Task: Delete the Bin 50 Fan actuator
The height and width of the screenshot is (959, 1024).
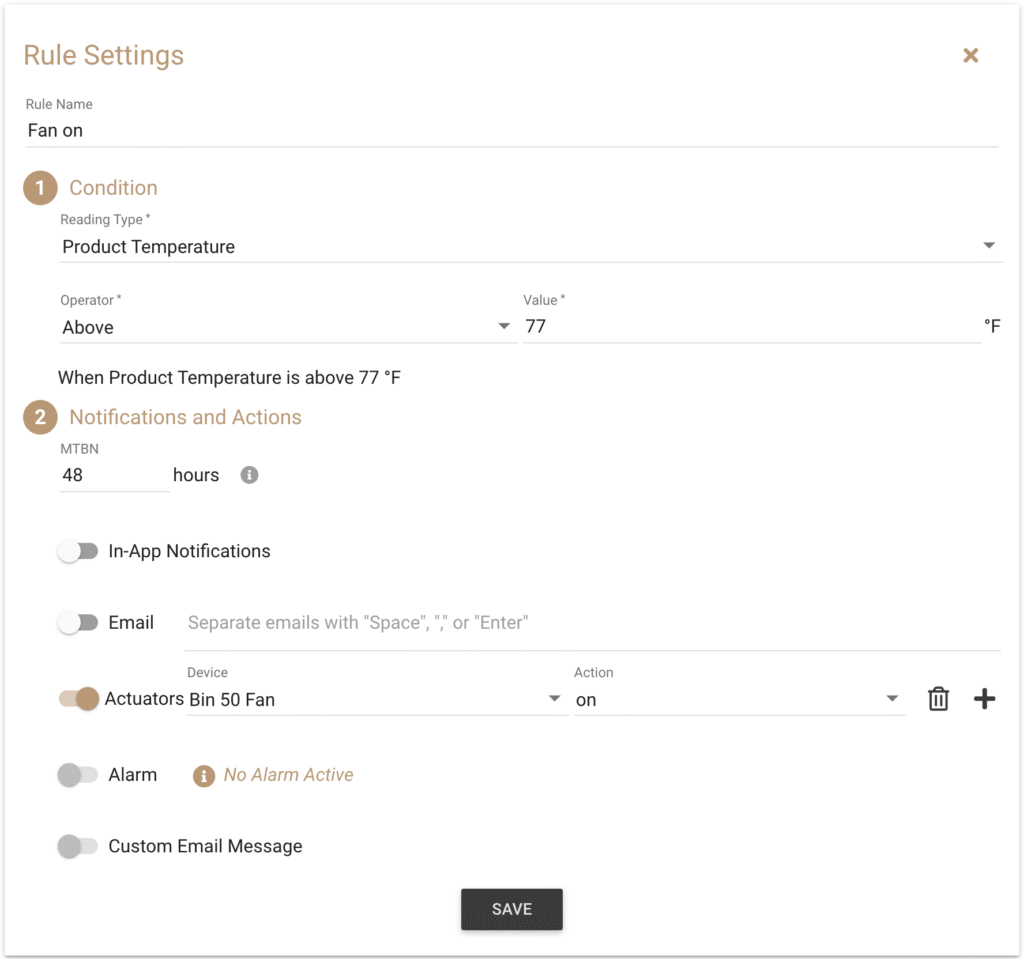Action: pyautogui.click(x=938, y=699)
